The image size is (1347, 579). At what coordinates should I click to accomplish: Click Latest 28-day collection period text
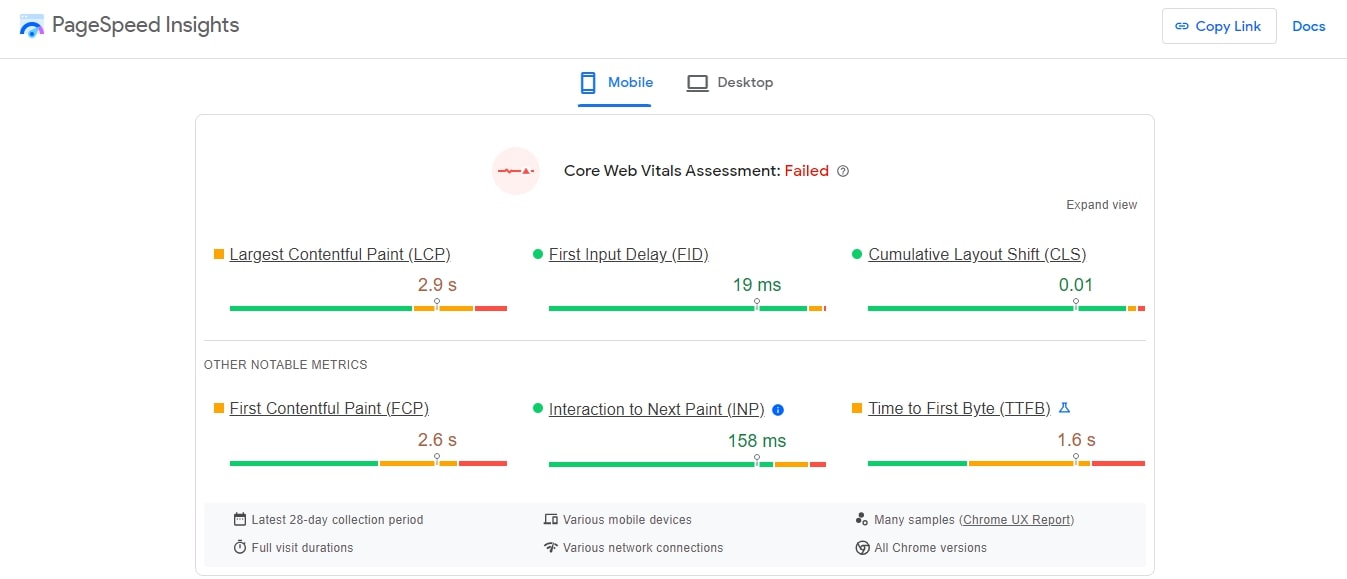pos(337,520)
